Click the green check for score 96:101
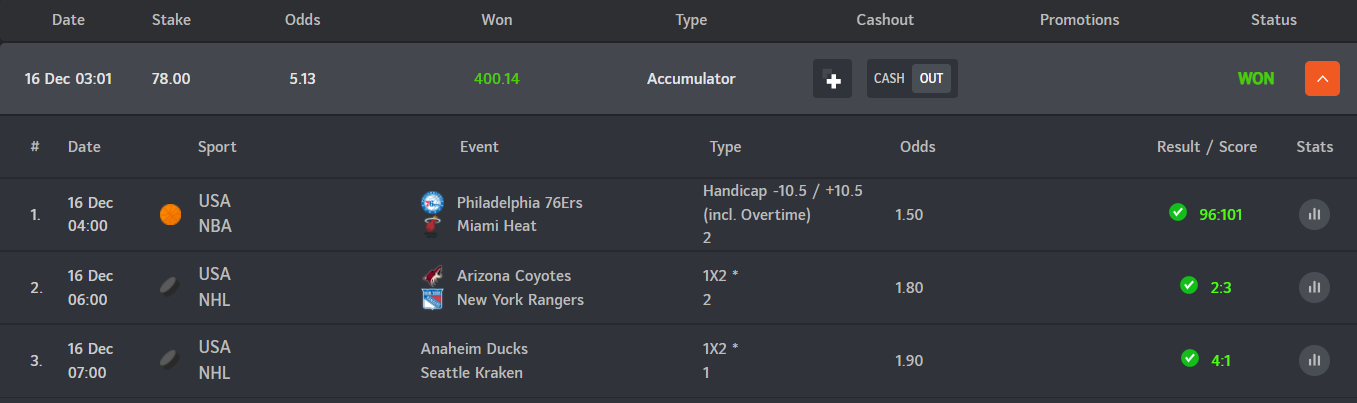1357x403 pixels. [1178, 212]
